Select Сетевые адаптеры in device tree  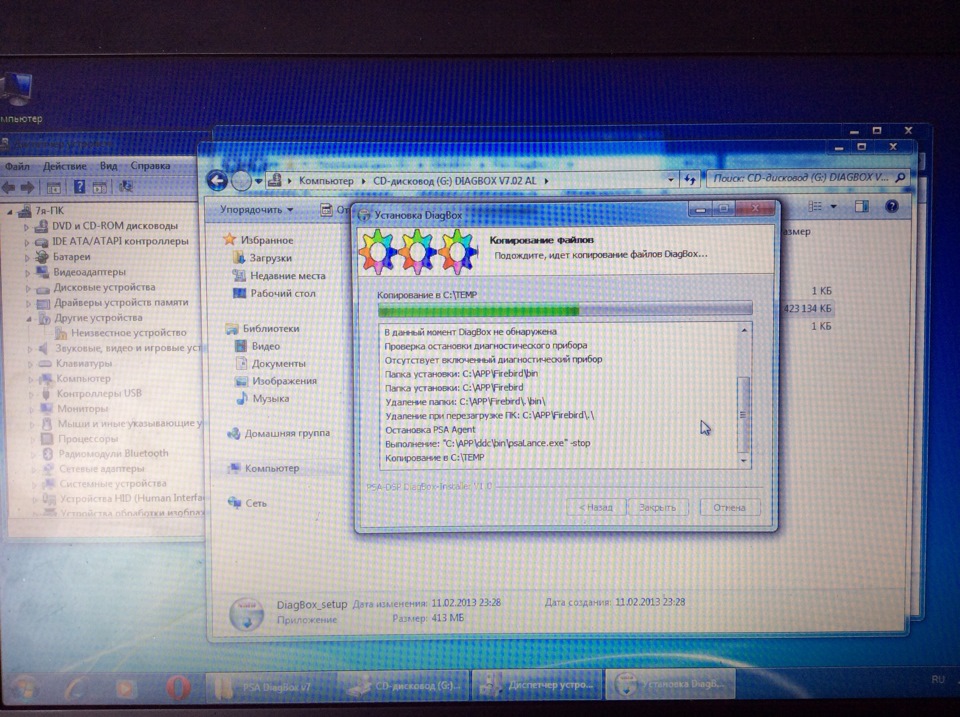tap(102, 468)
